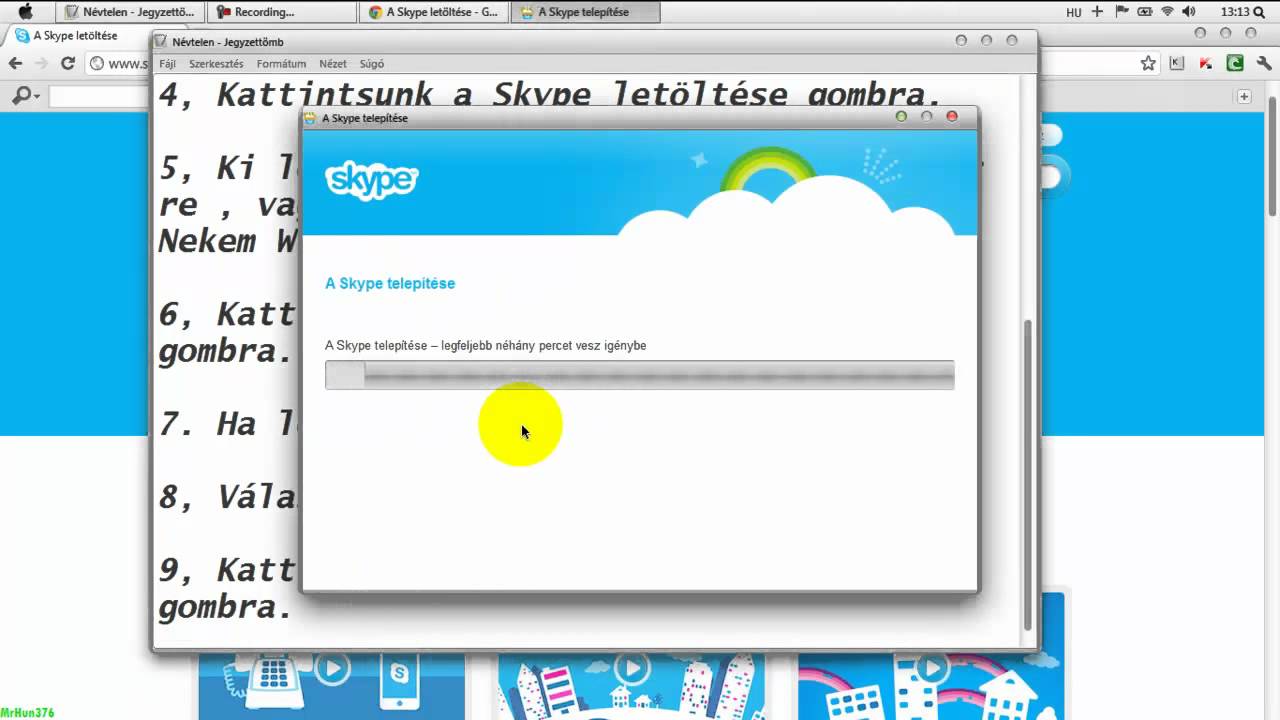Open the flag notification icon in the tray
This screenshot has width=1280, height=720.
[1121, 12]
